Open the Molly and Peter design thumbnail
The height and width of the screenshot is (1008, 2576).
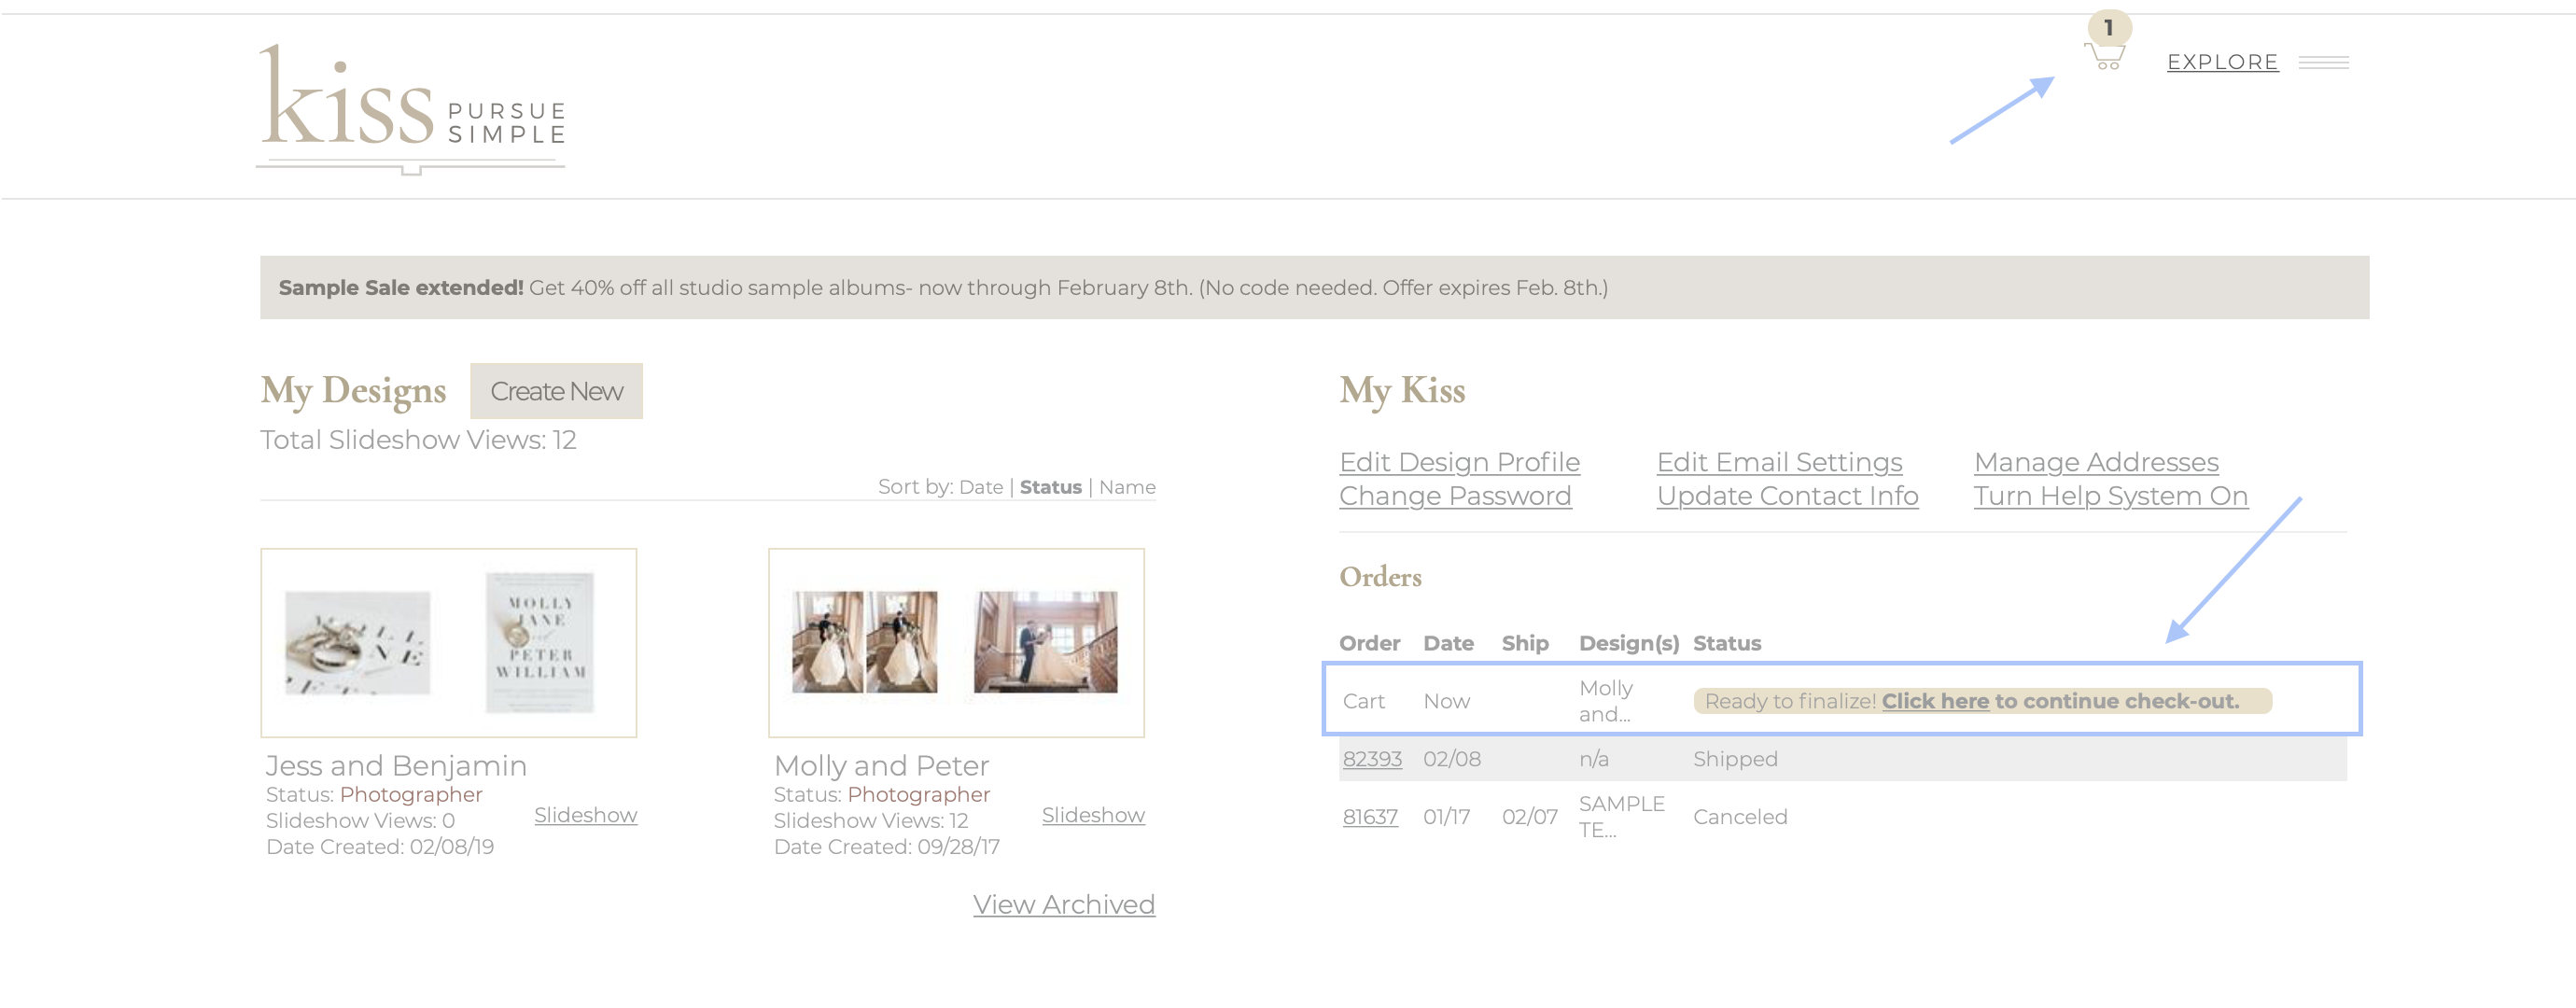pyautogui.click(x=956, y=643)
